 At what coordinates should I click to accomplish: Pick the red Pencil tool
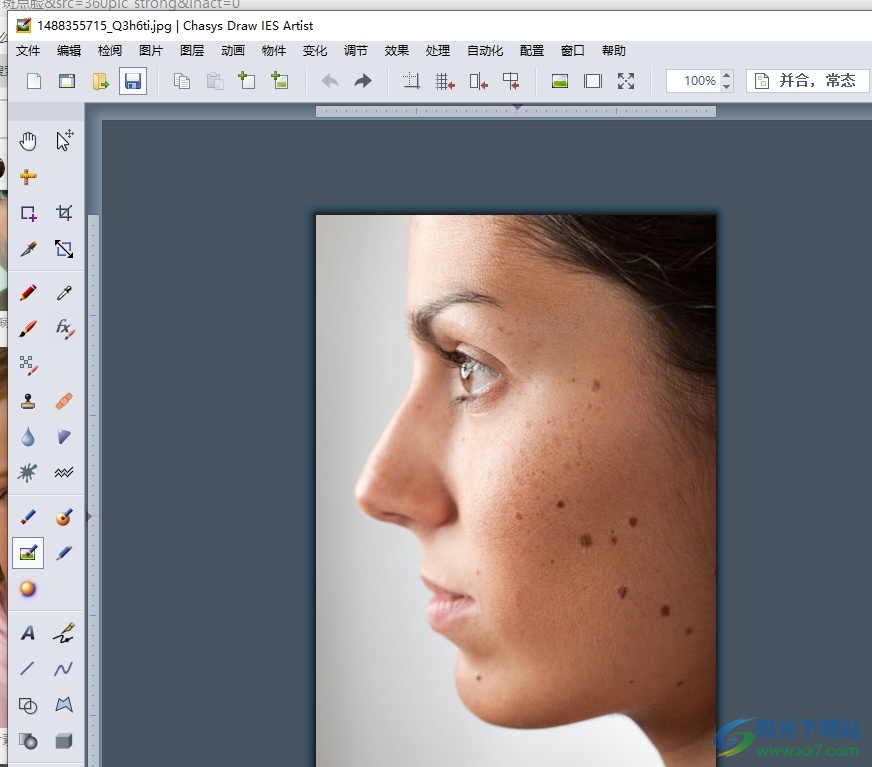28,293
